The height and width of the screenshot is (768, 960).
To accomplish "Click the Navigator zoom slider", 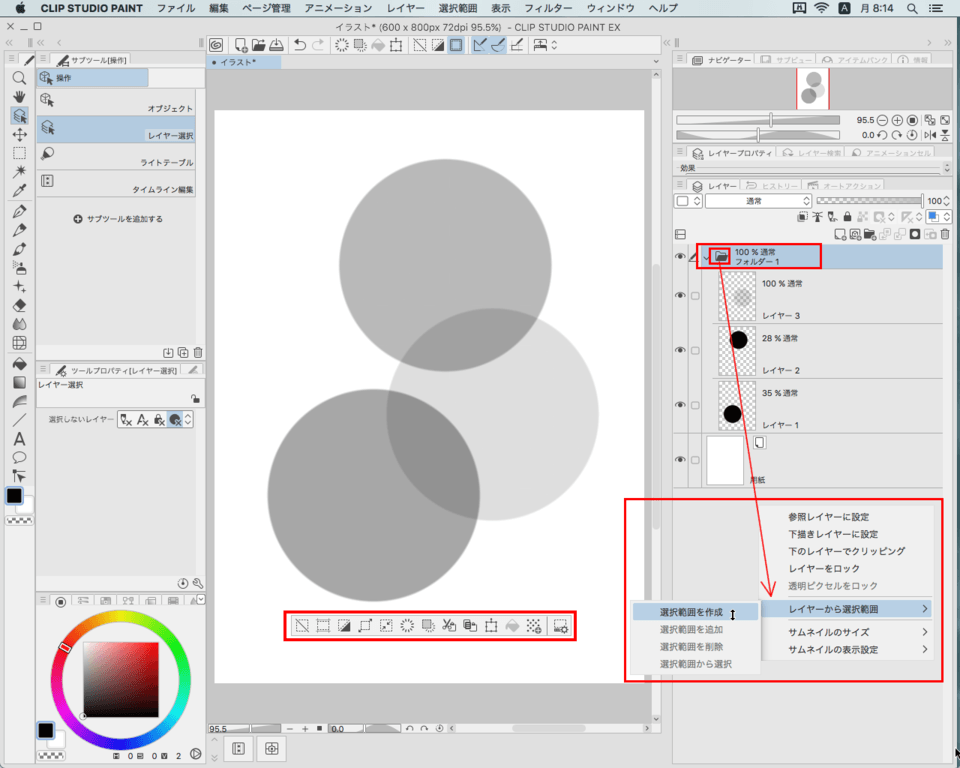I will pos(758,120).
